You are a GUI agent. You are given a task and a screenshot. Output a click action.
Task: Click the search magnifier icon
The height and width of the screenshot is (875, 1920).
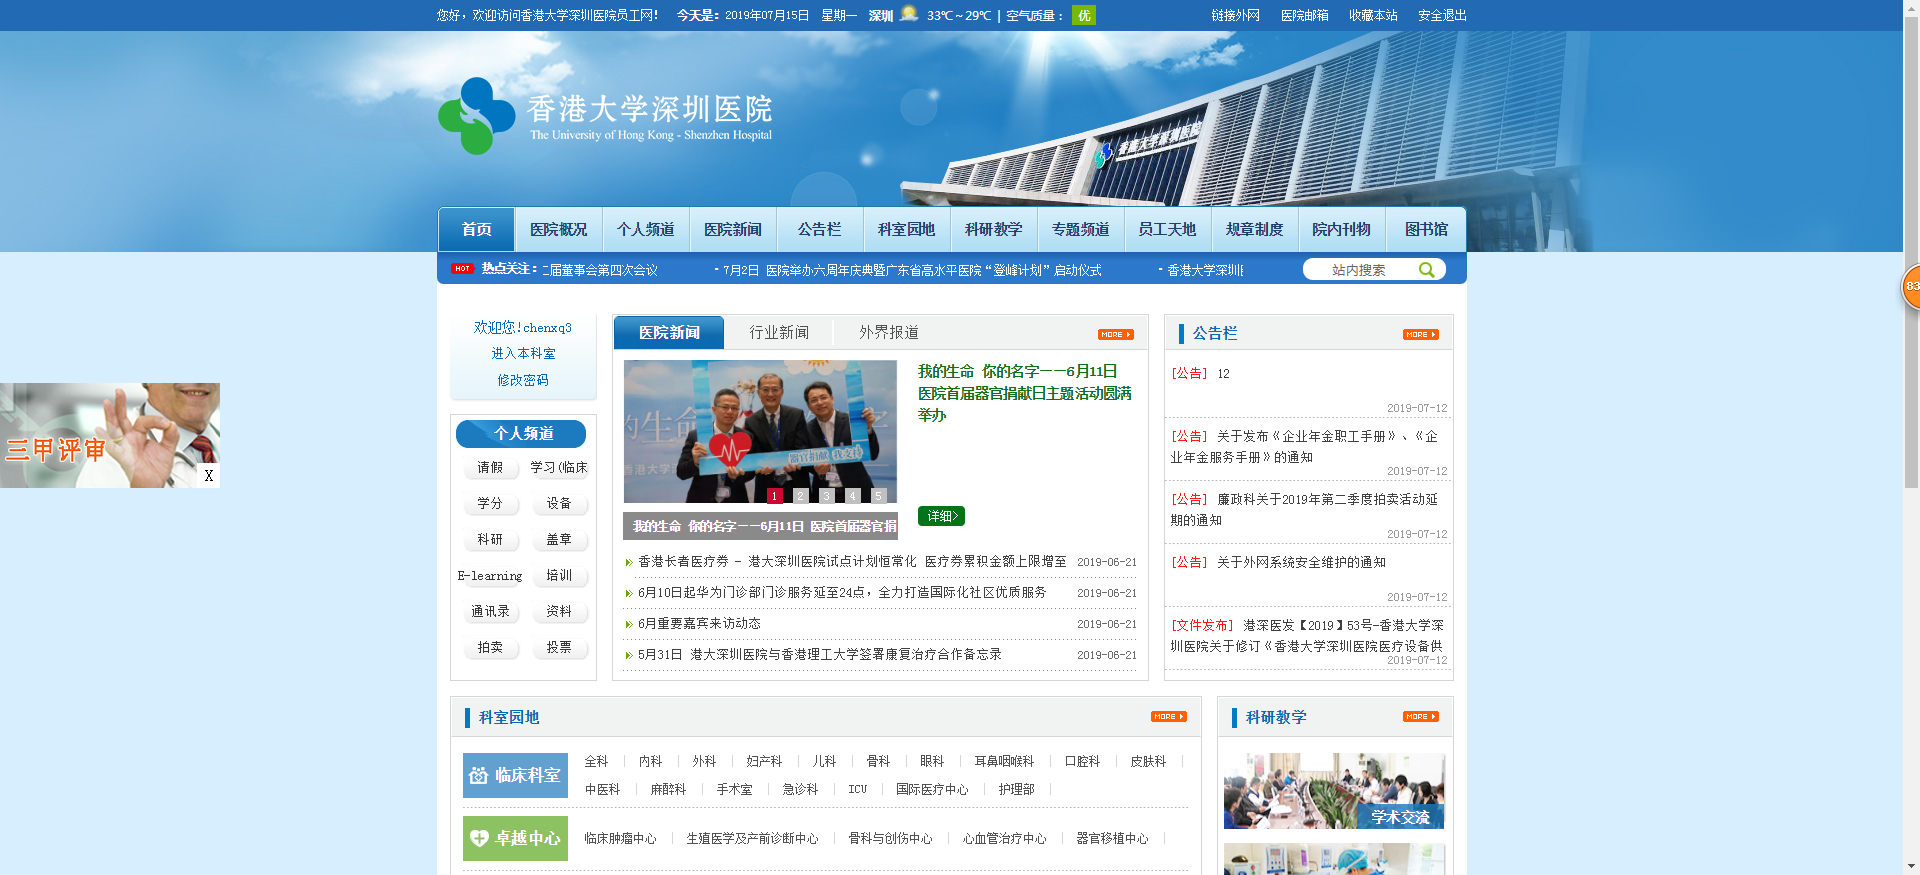1426,270
